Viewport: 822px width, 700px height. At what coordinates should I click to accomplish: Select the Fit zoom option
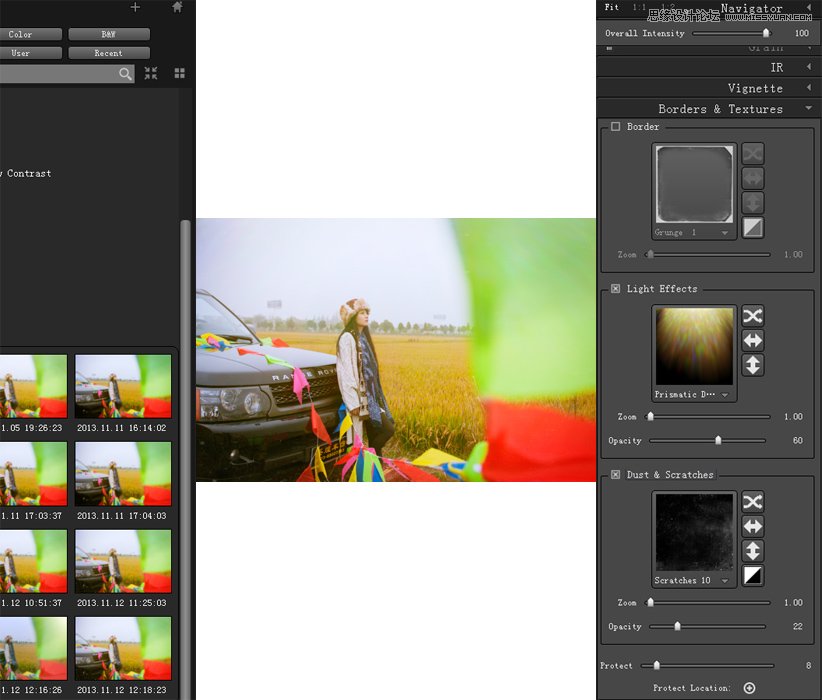[x=612, y=7]
